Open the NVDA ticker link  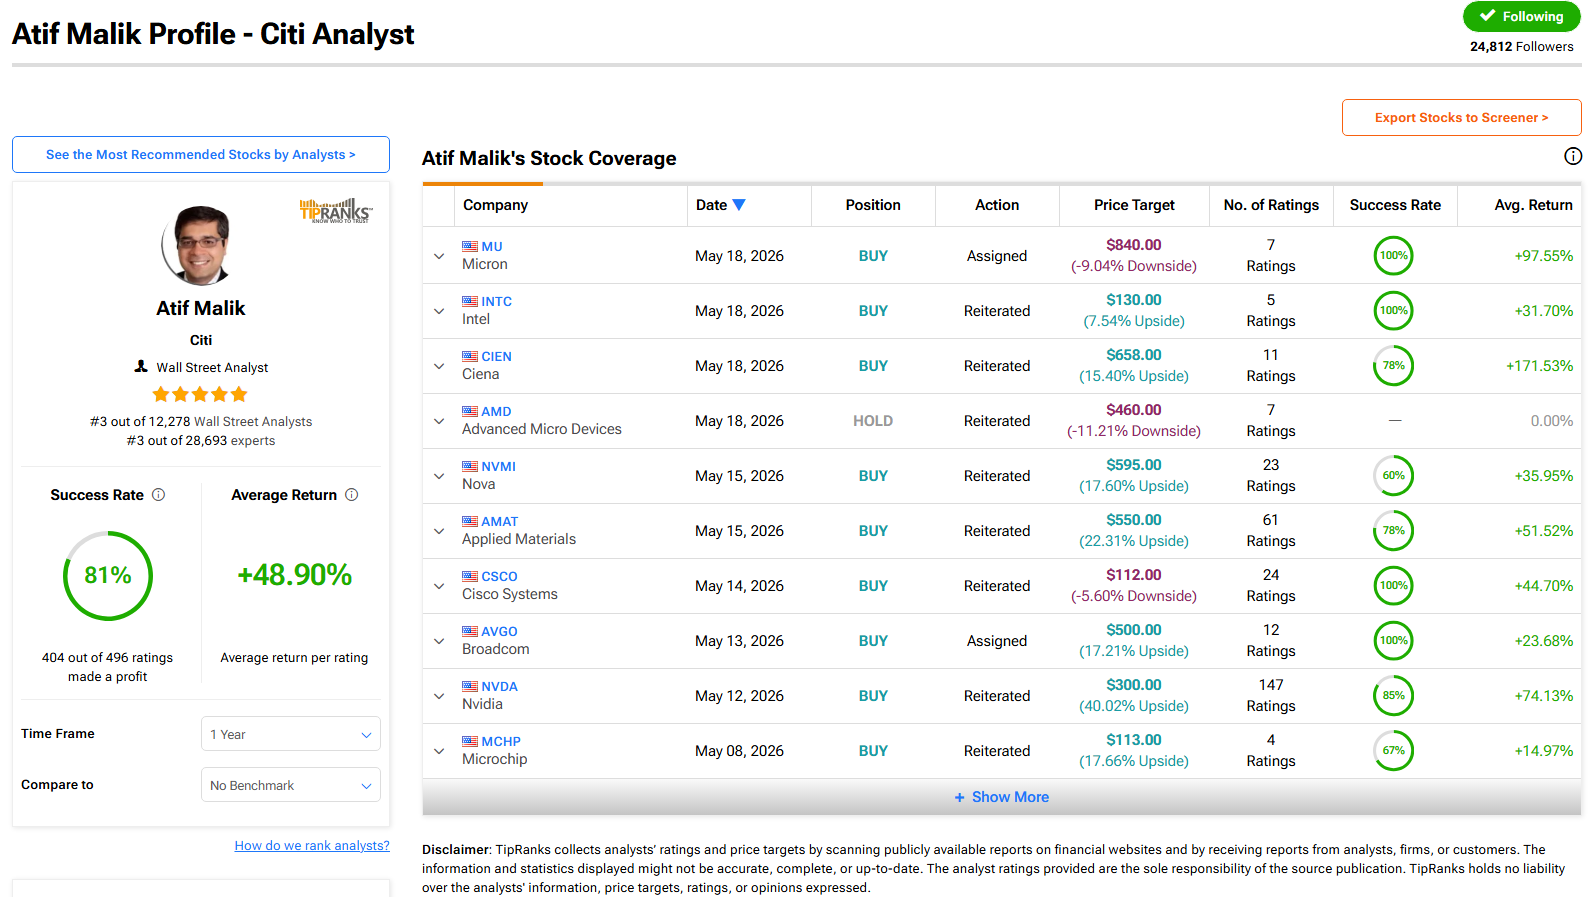(x=499, y=686)
